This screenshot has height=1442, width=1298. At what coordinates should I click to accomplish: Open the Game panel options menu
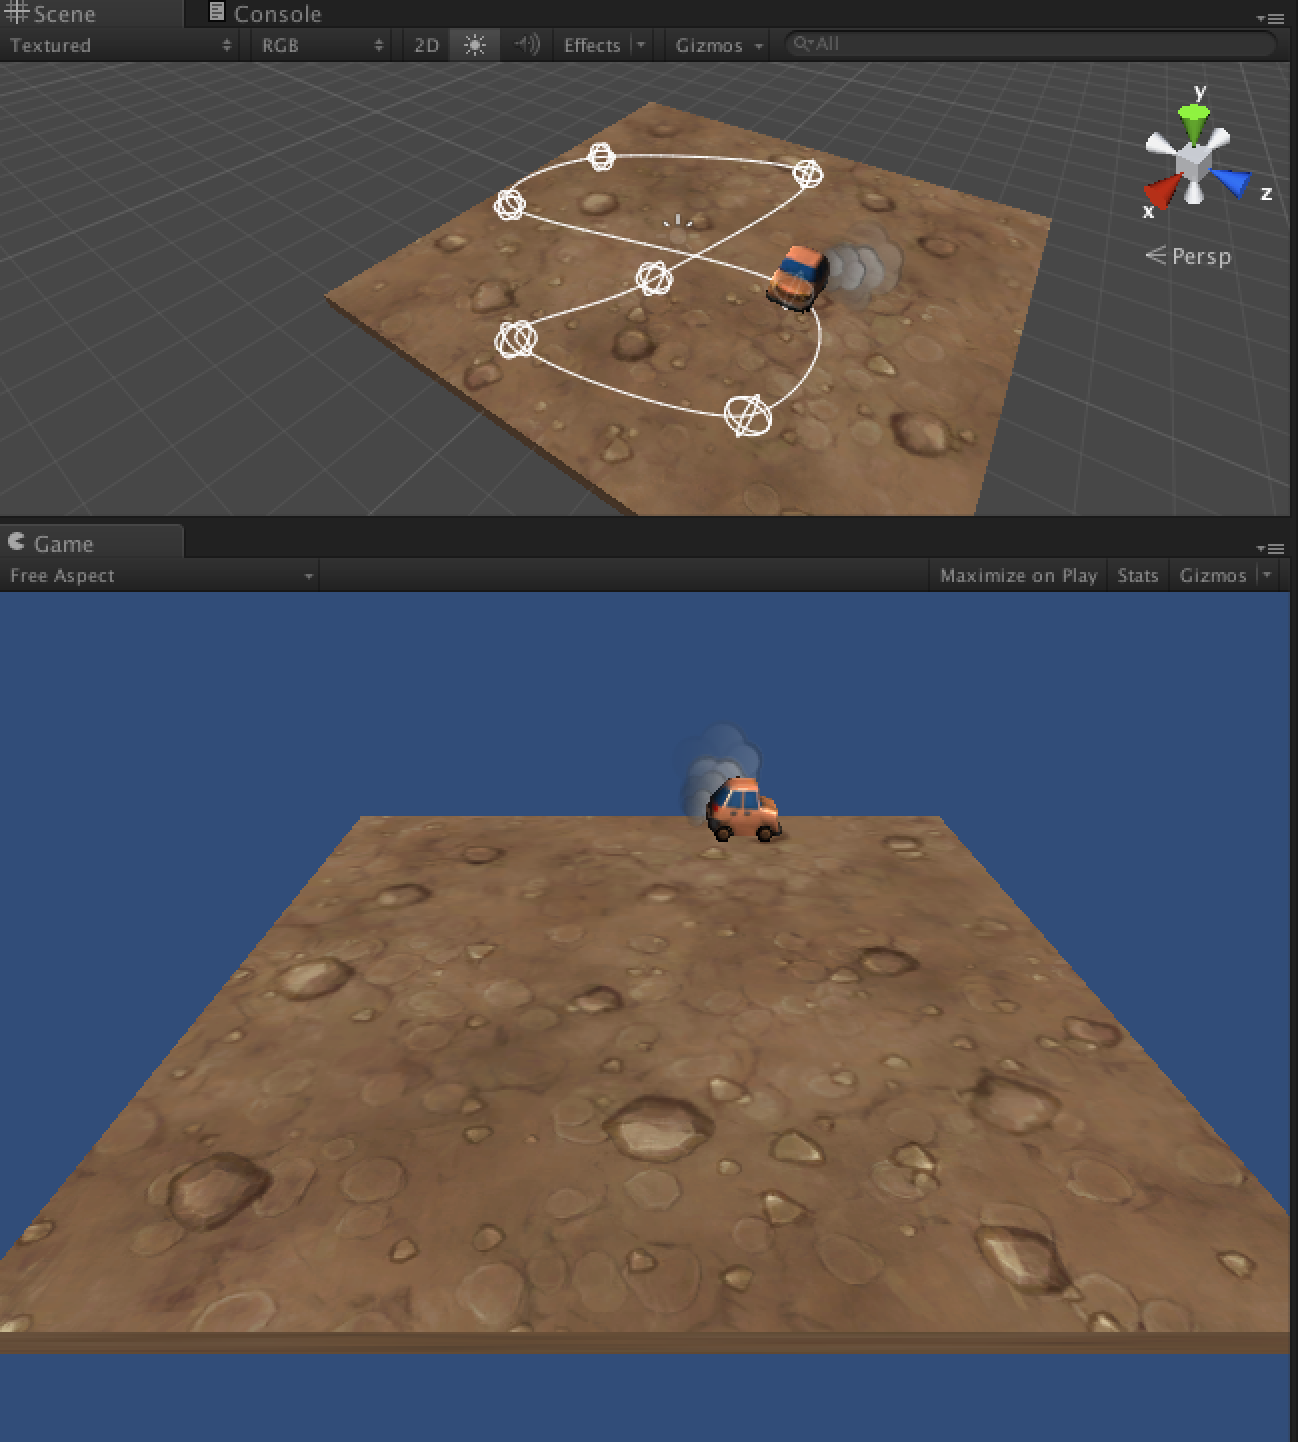[1270, 548]
